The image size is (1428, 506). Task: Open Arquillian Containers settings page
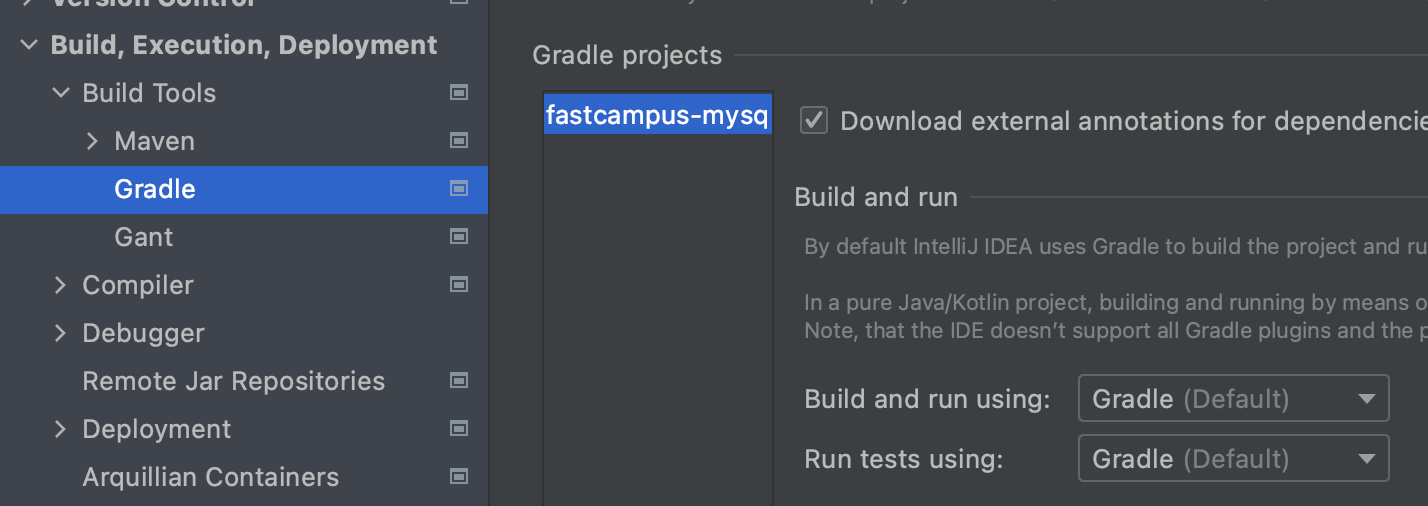coord(210,477)
